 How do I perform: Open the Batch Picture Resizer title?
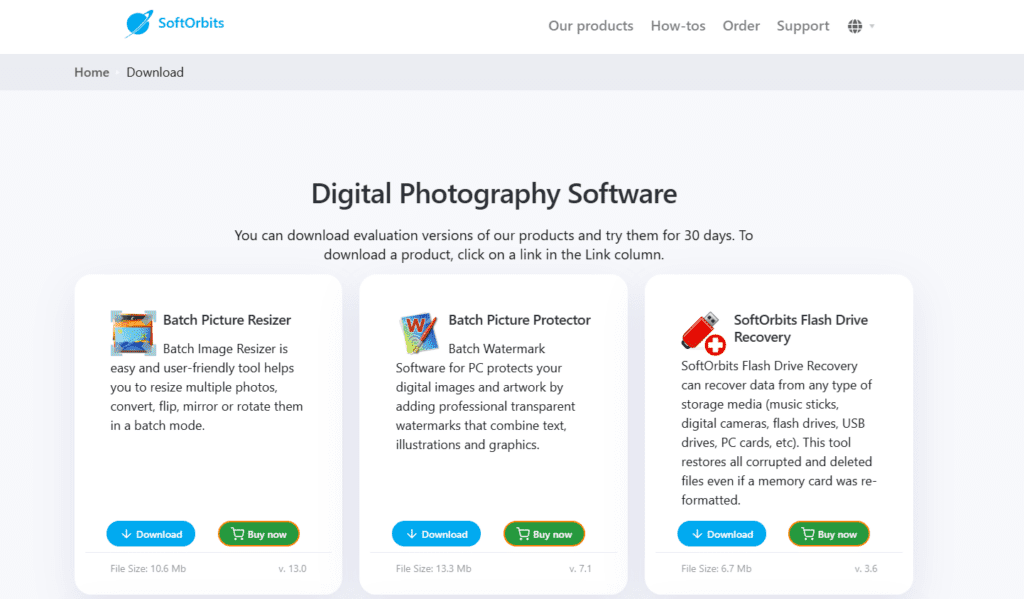coord(227,320)
